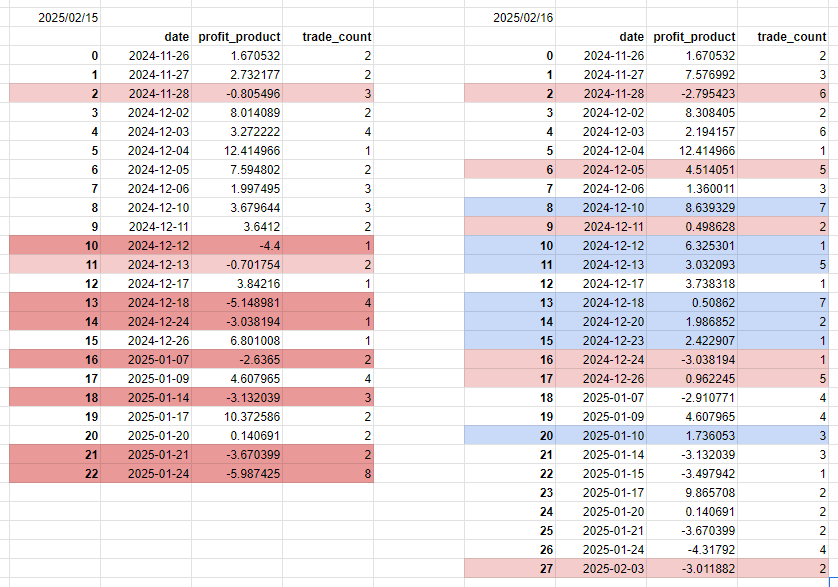Select the highlighted cell showing -0.805496
The width and height of the screenshot is (838, 587).
click(x=237, y=94)
